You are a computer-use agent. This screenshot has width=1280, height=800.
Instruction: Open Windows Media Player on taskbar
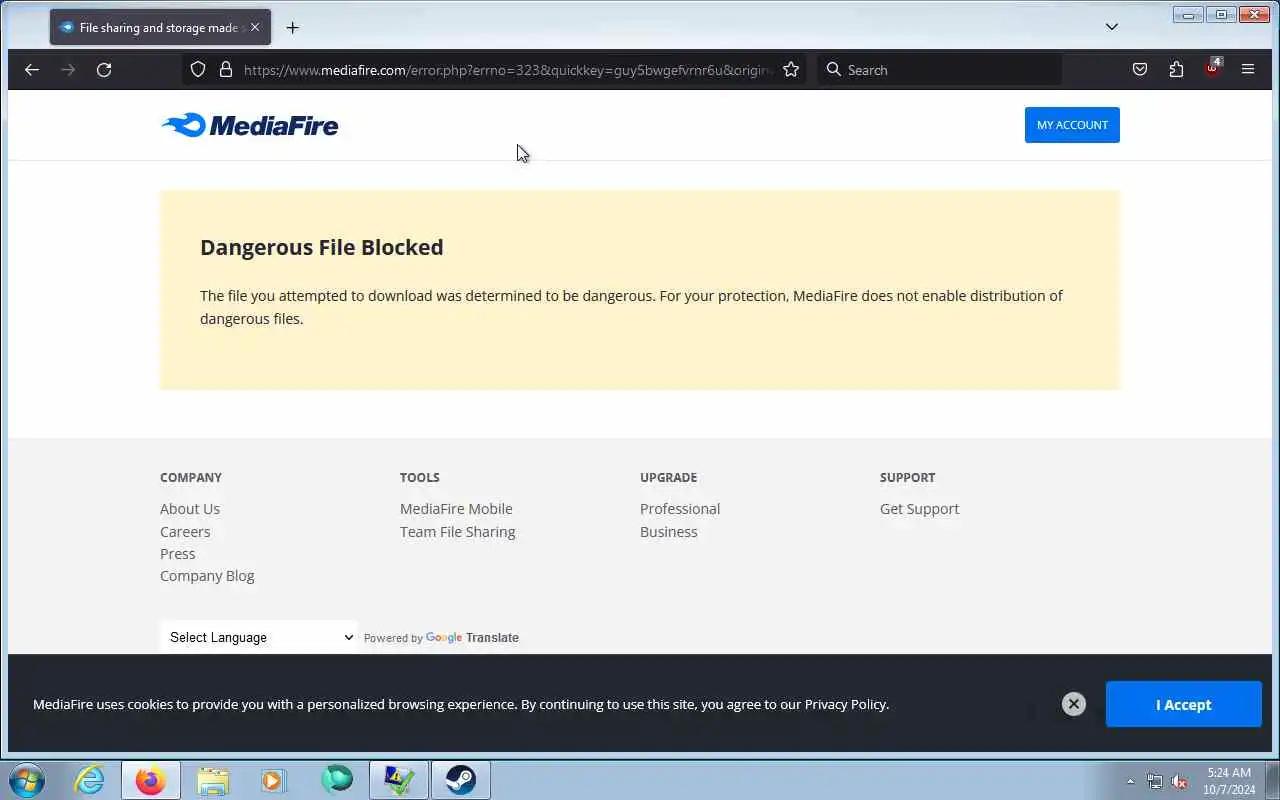tap(274, 780)
